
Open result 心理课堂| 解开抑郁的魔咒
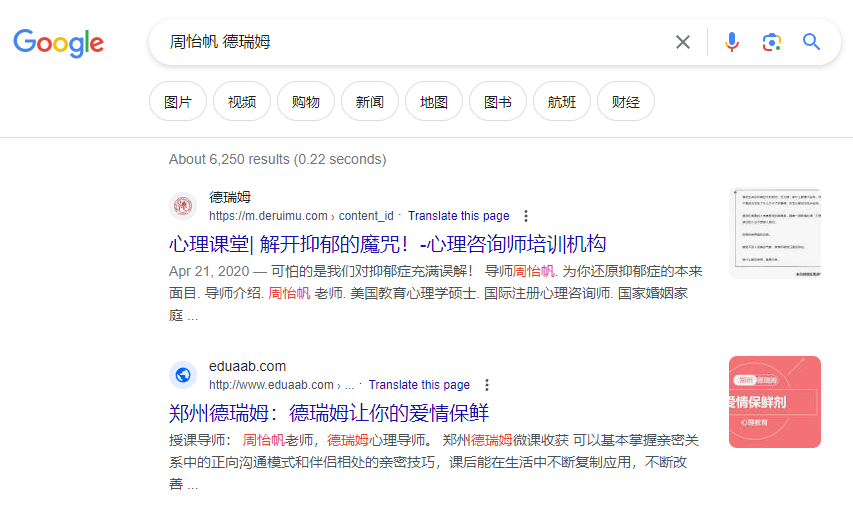(x=387, y=244)
